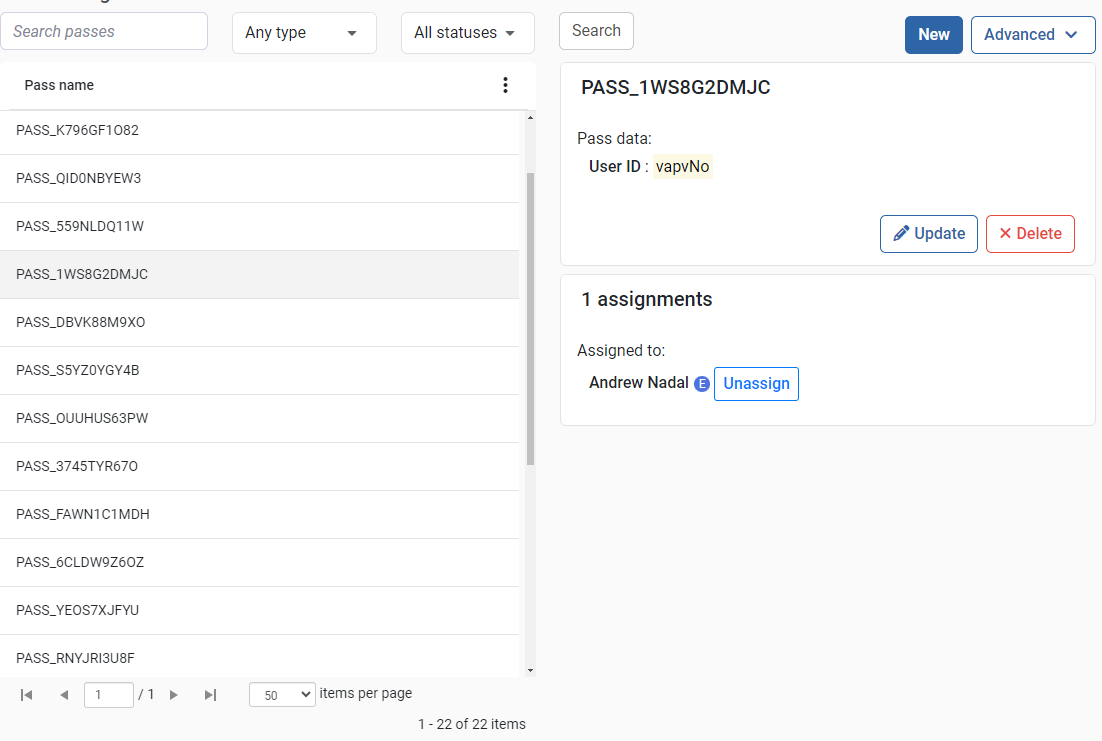Click the pass list vertical scrollbar thumb

[x=530, y=318]
